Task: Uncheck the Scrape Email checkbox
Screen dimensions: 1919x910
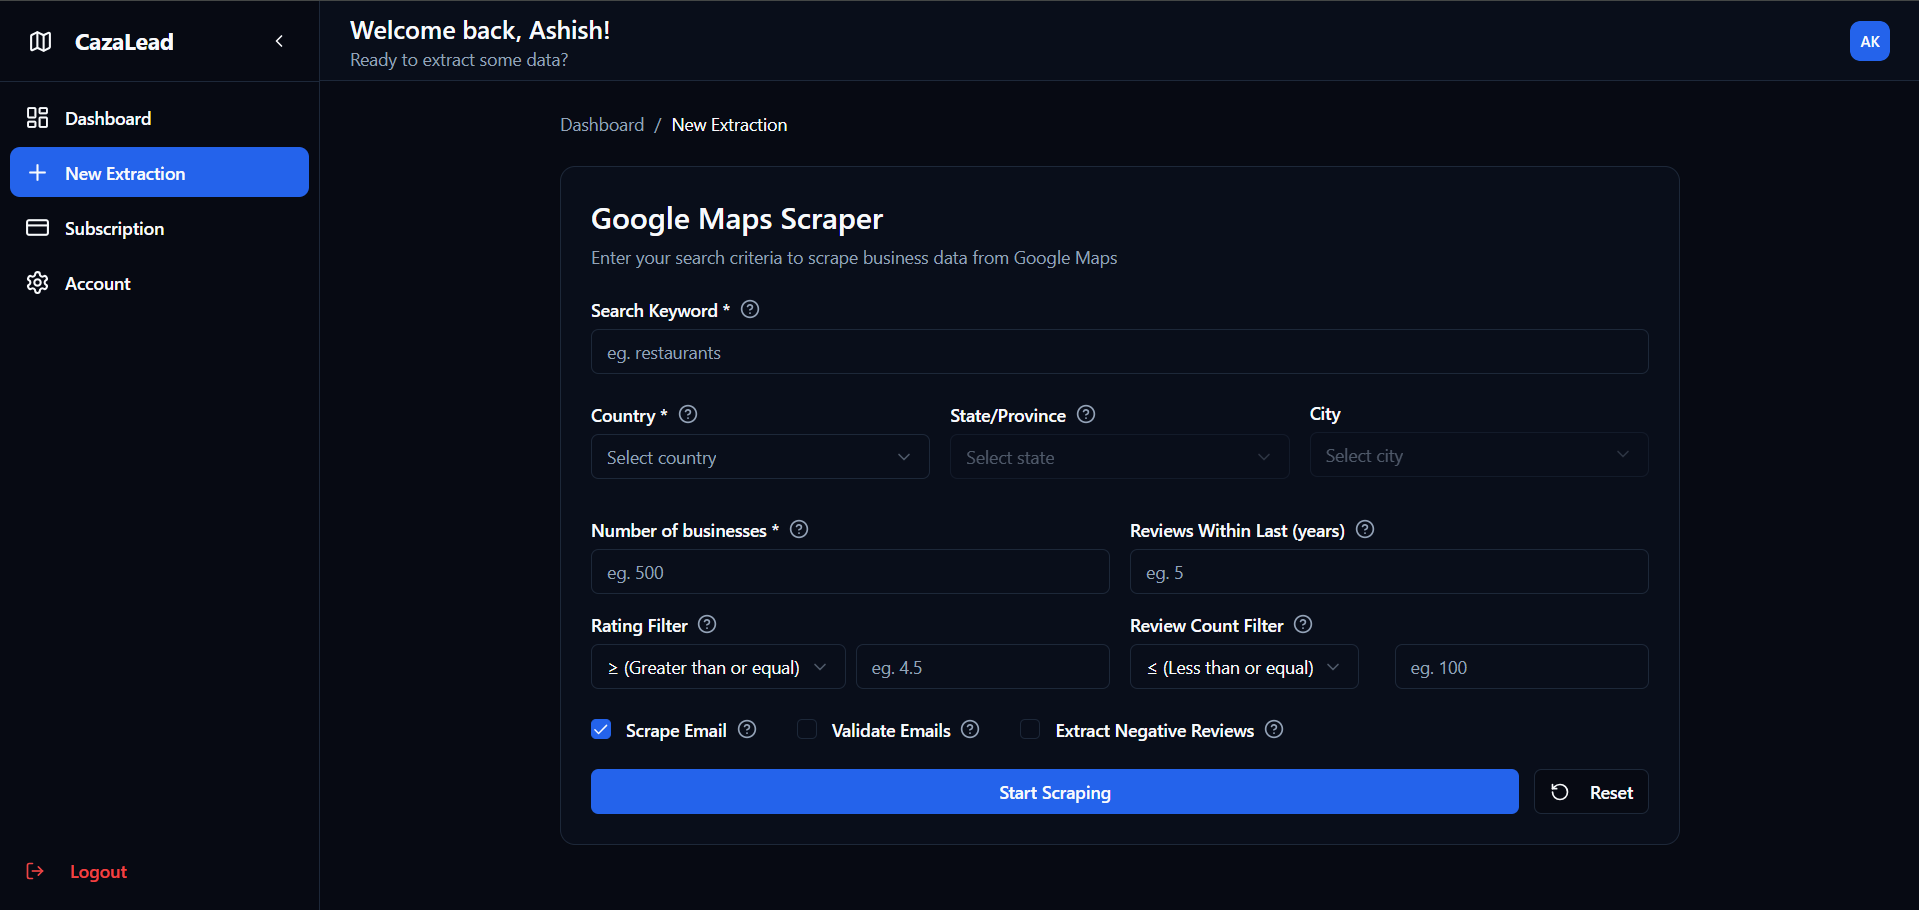Action: 601,729
